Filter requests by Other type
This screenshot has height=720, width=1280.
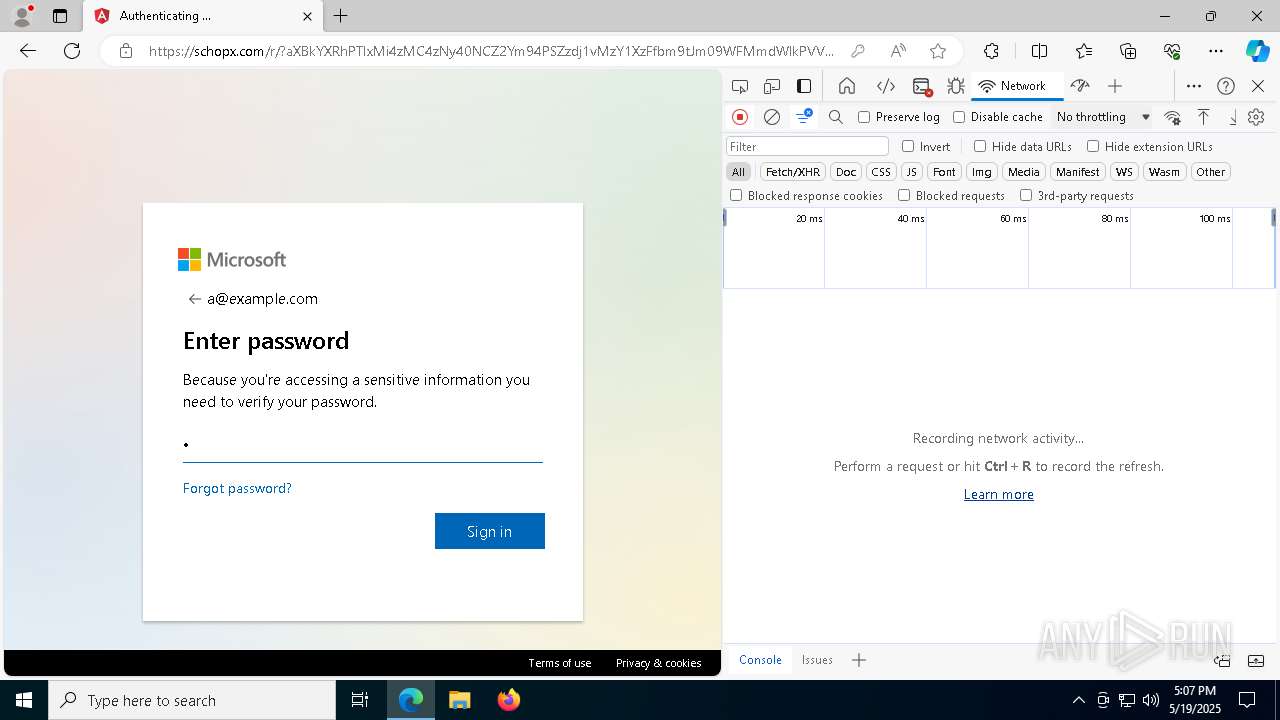[1211, 172]
